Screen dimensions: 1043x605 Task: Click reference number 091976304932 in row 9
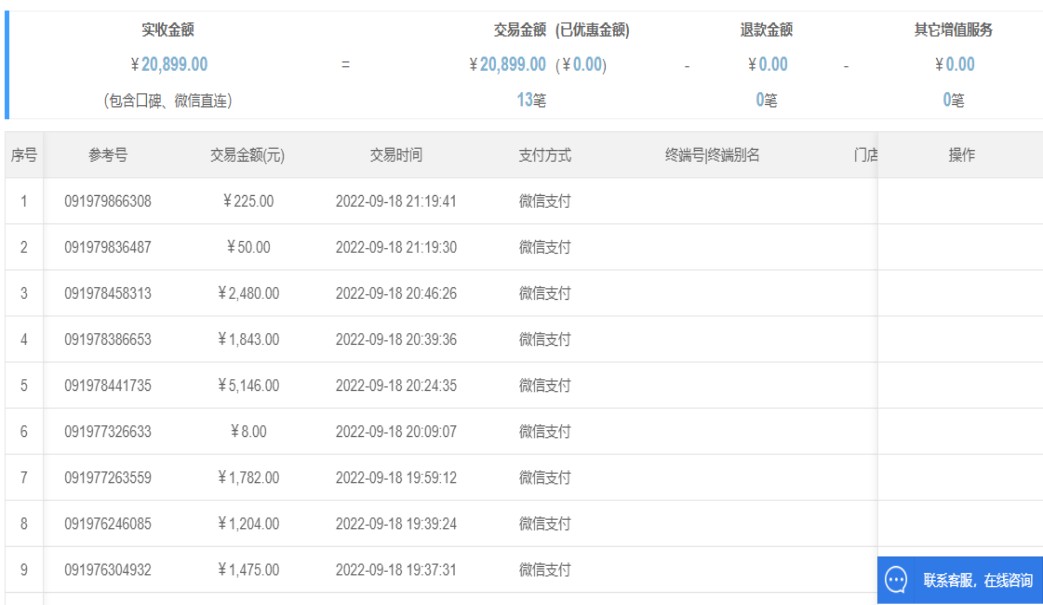[108, 569]
